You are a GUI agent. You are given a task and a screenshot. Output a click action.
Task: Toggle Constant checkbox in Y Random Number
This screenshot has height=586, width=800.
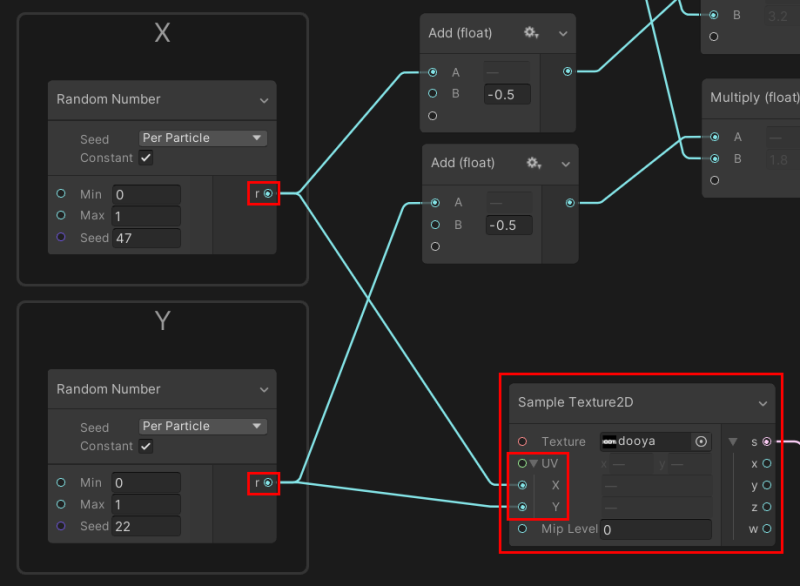146,446
